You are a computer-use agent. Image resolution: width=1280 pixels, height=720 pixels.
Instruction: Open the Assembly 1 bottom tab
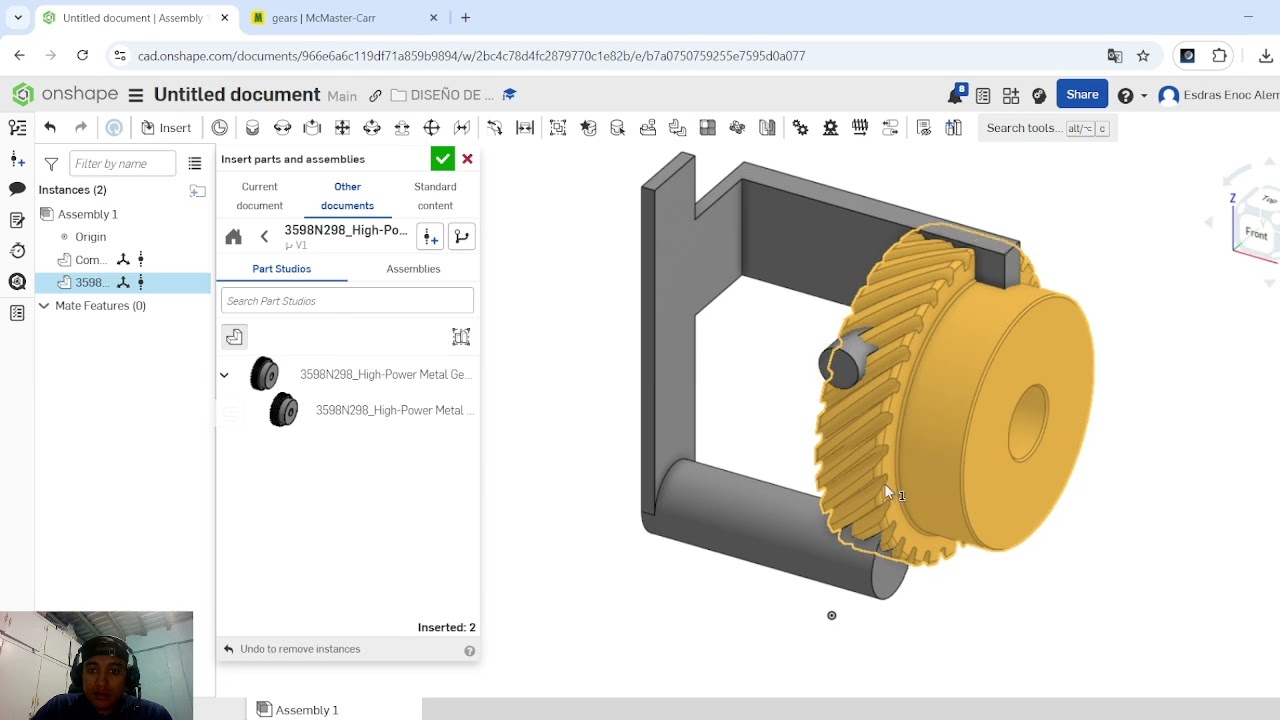[298, 710]
